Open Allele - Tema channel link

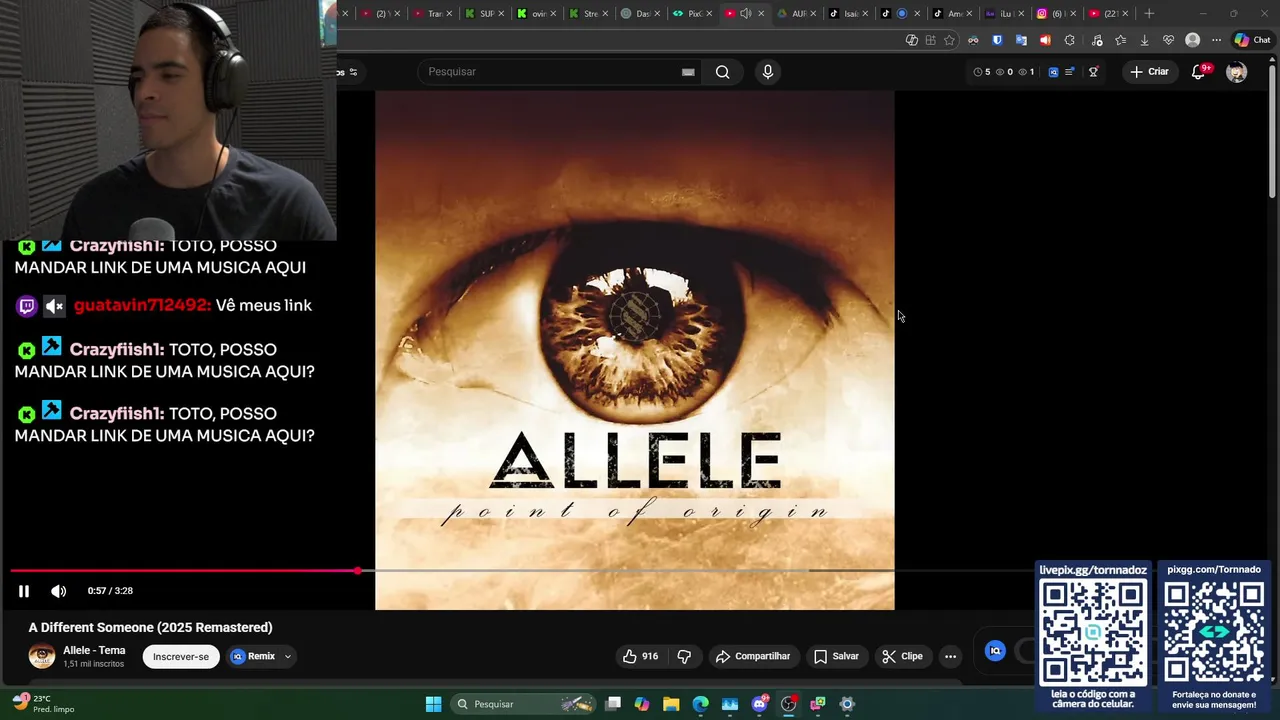pyautogui.click(x=94, y=650)
